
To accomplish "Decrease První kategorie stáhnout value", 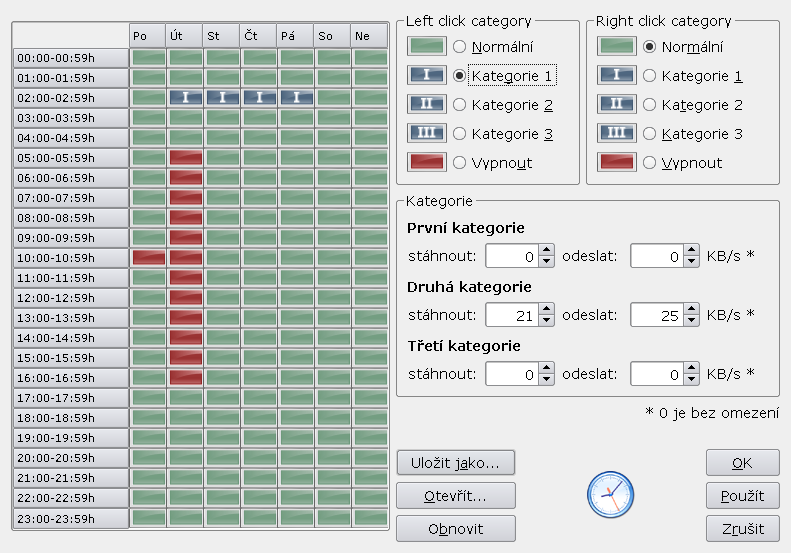I will pyautogui.click(x=546, y=261).
